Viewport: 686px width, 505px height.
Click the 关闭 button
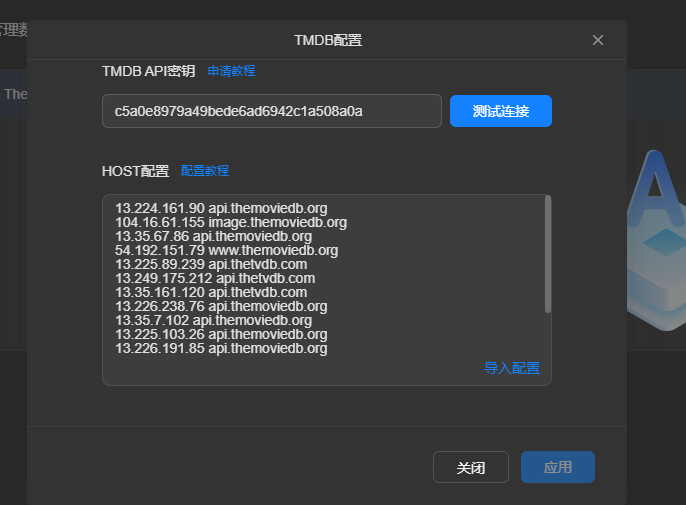[471, 467]
